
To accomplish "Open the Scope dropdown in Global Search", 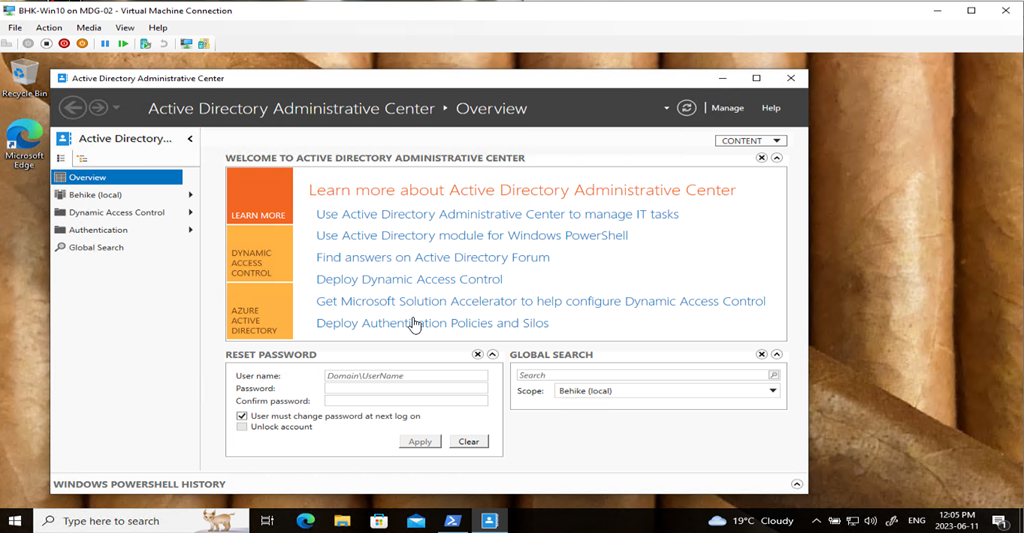I will click(772, 391).
